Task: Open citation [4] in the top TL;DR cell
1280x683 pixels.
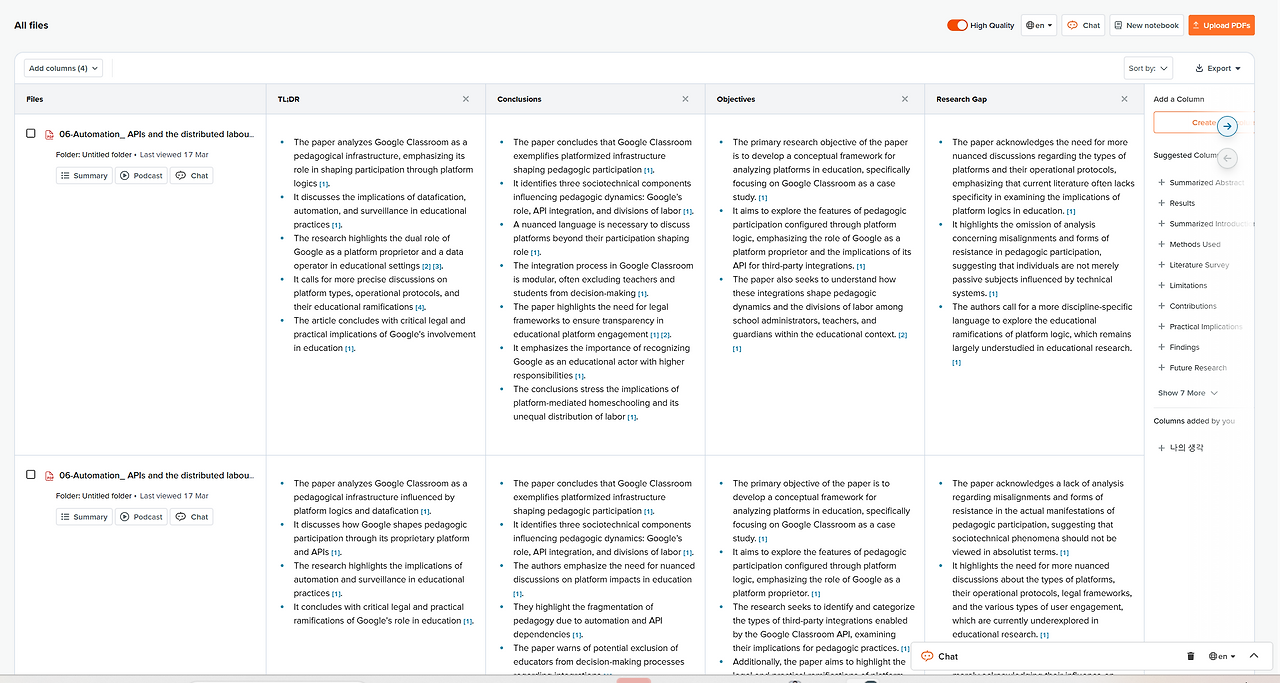Action: (x=420, y=308)
